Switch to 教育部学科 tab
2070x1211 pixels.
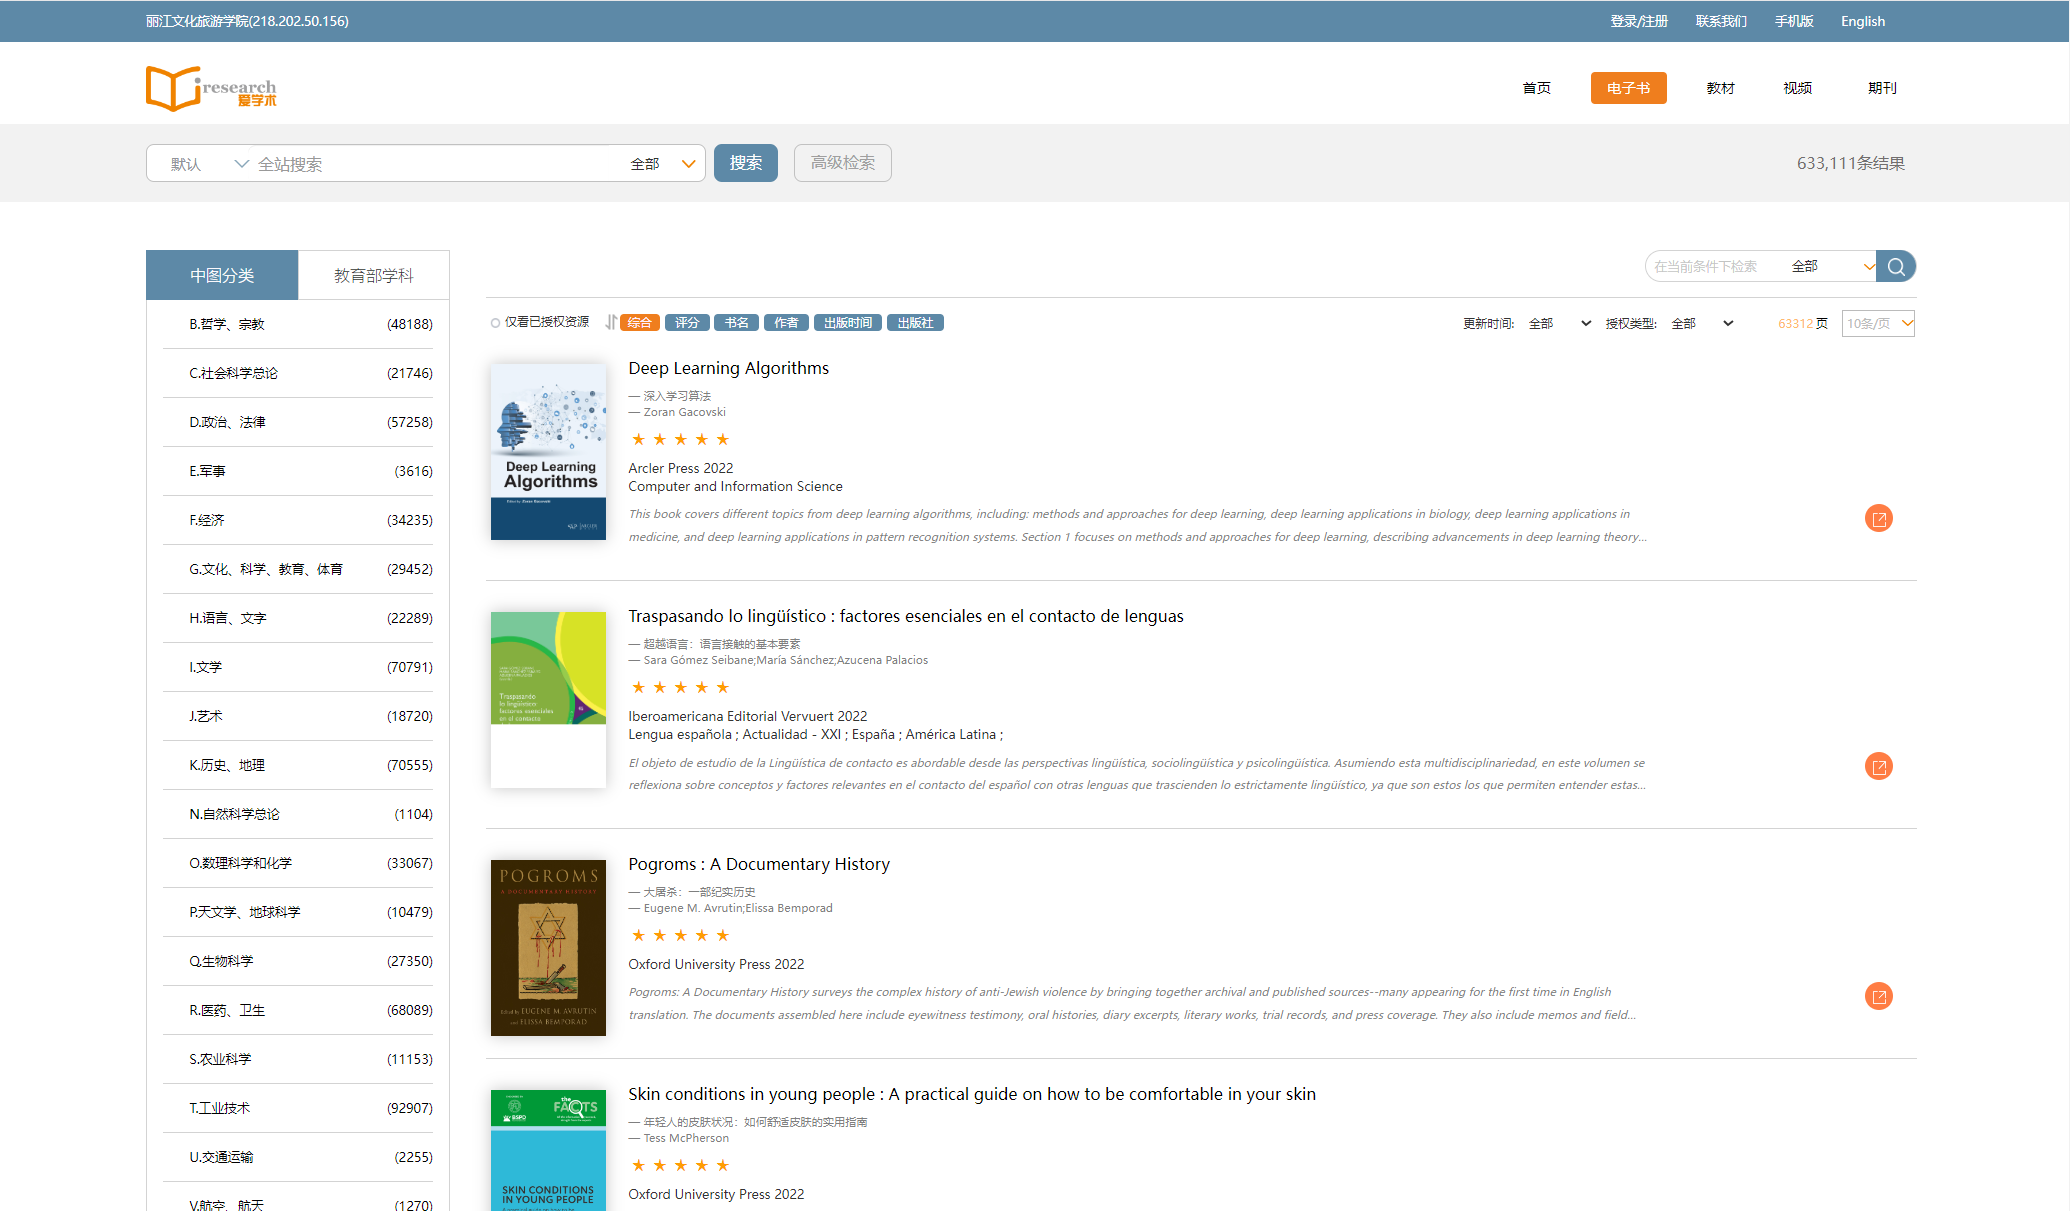374,275
